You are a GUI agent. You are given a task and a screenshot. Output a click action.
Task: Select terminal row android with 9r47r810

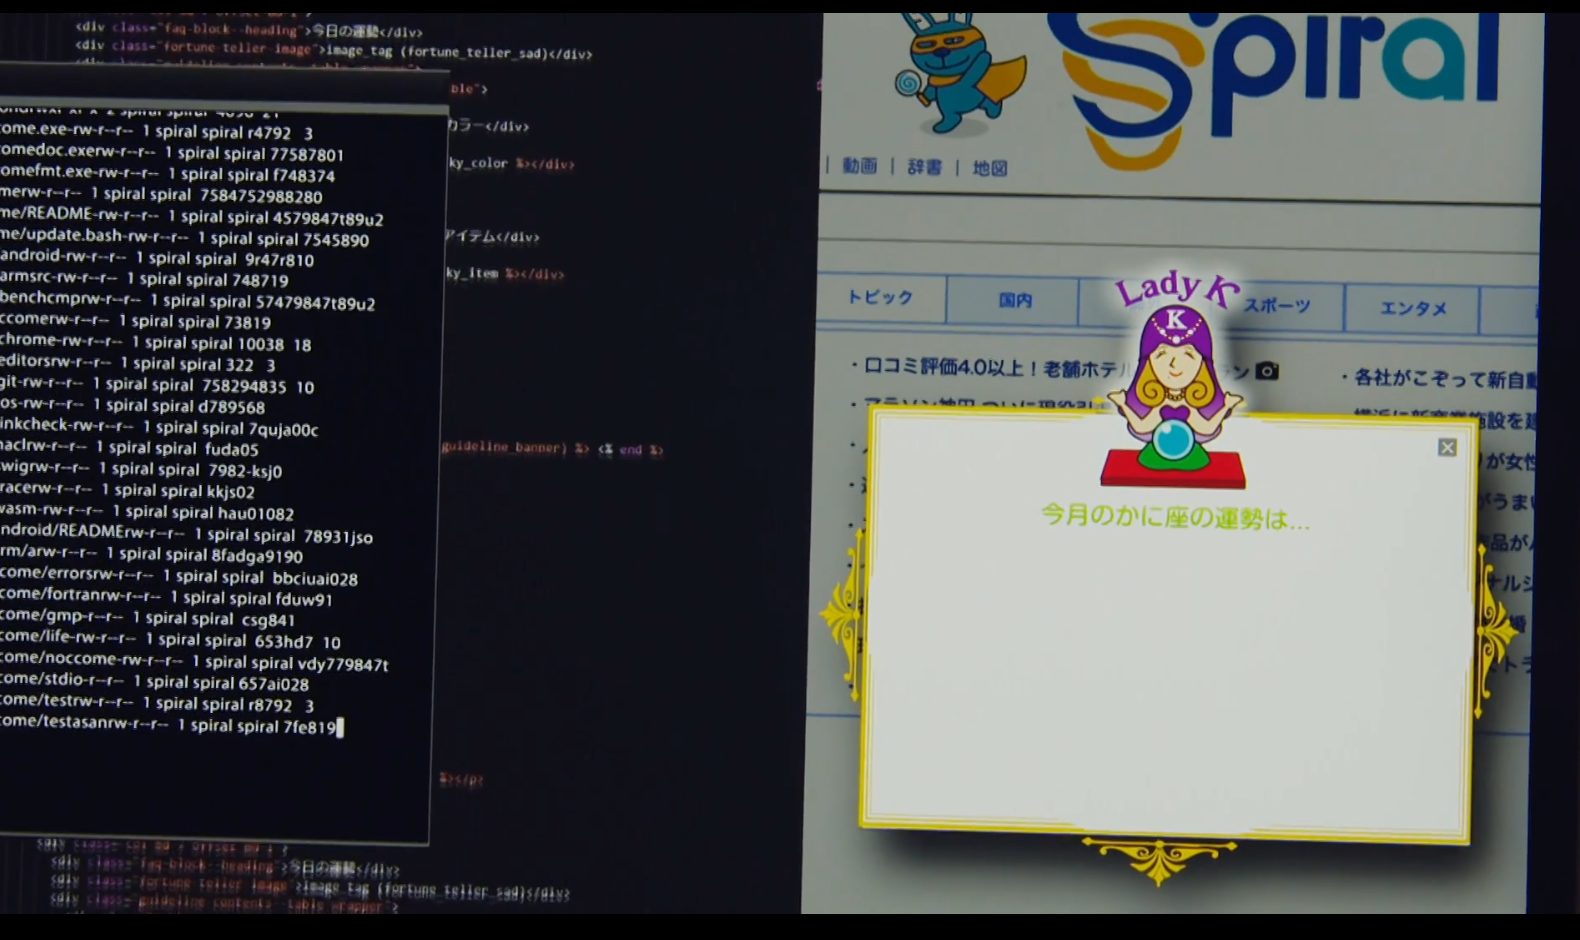(157, 259)
